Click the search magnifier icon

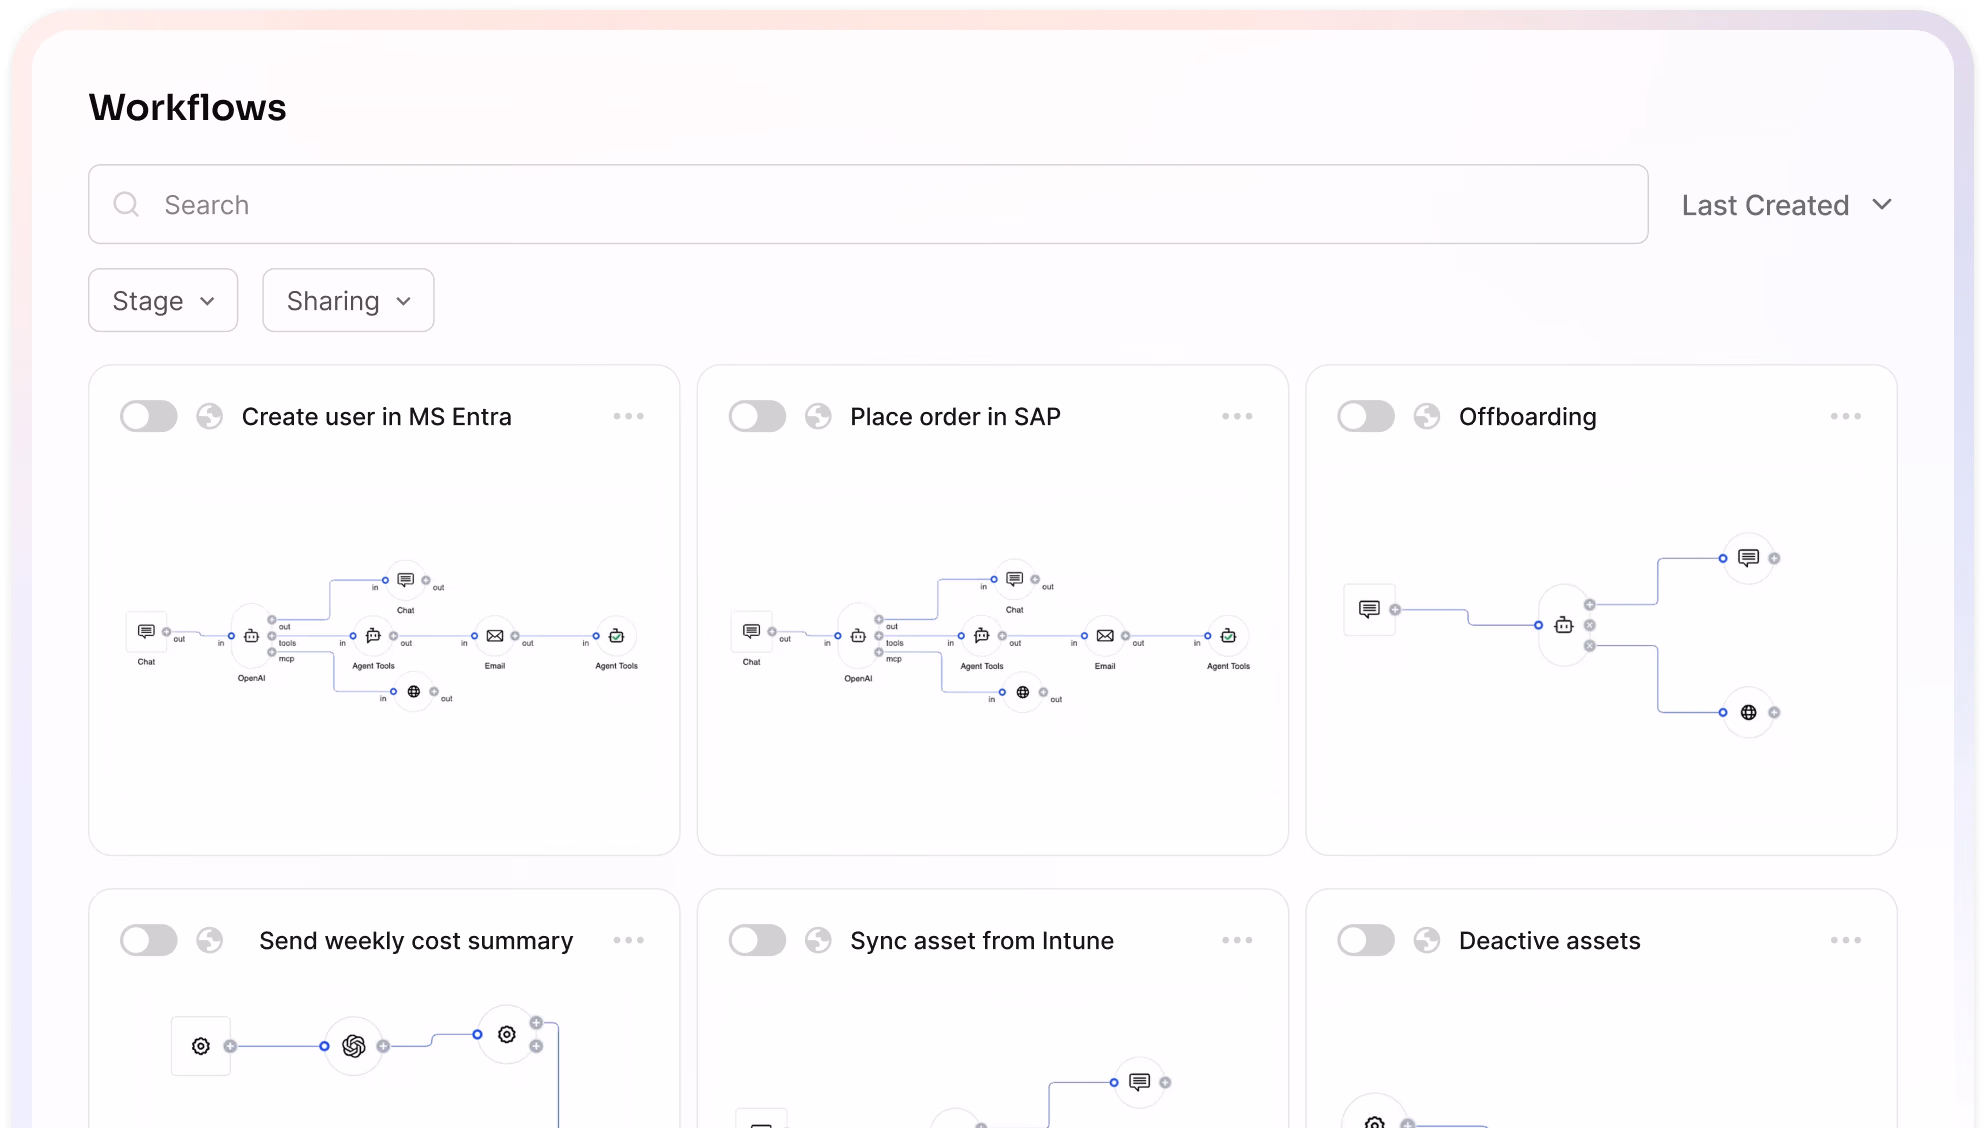click(126, 204)
